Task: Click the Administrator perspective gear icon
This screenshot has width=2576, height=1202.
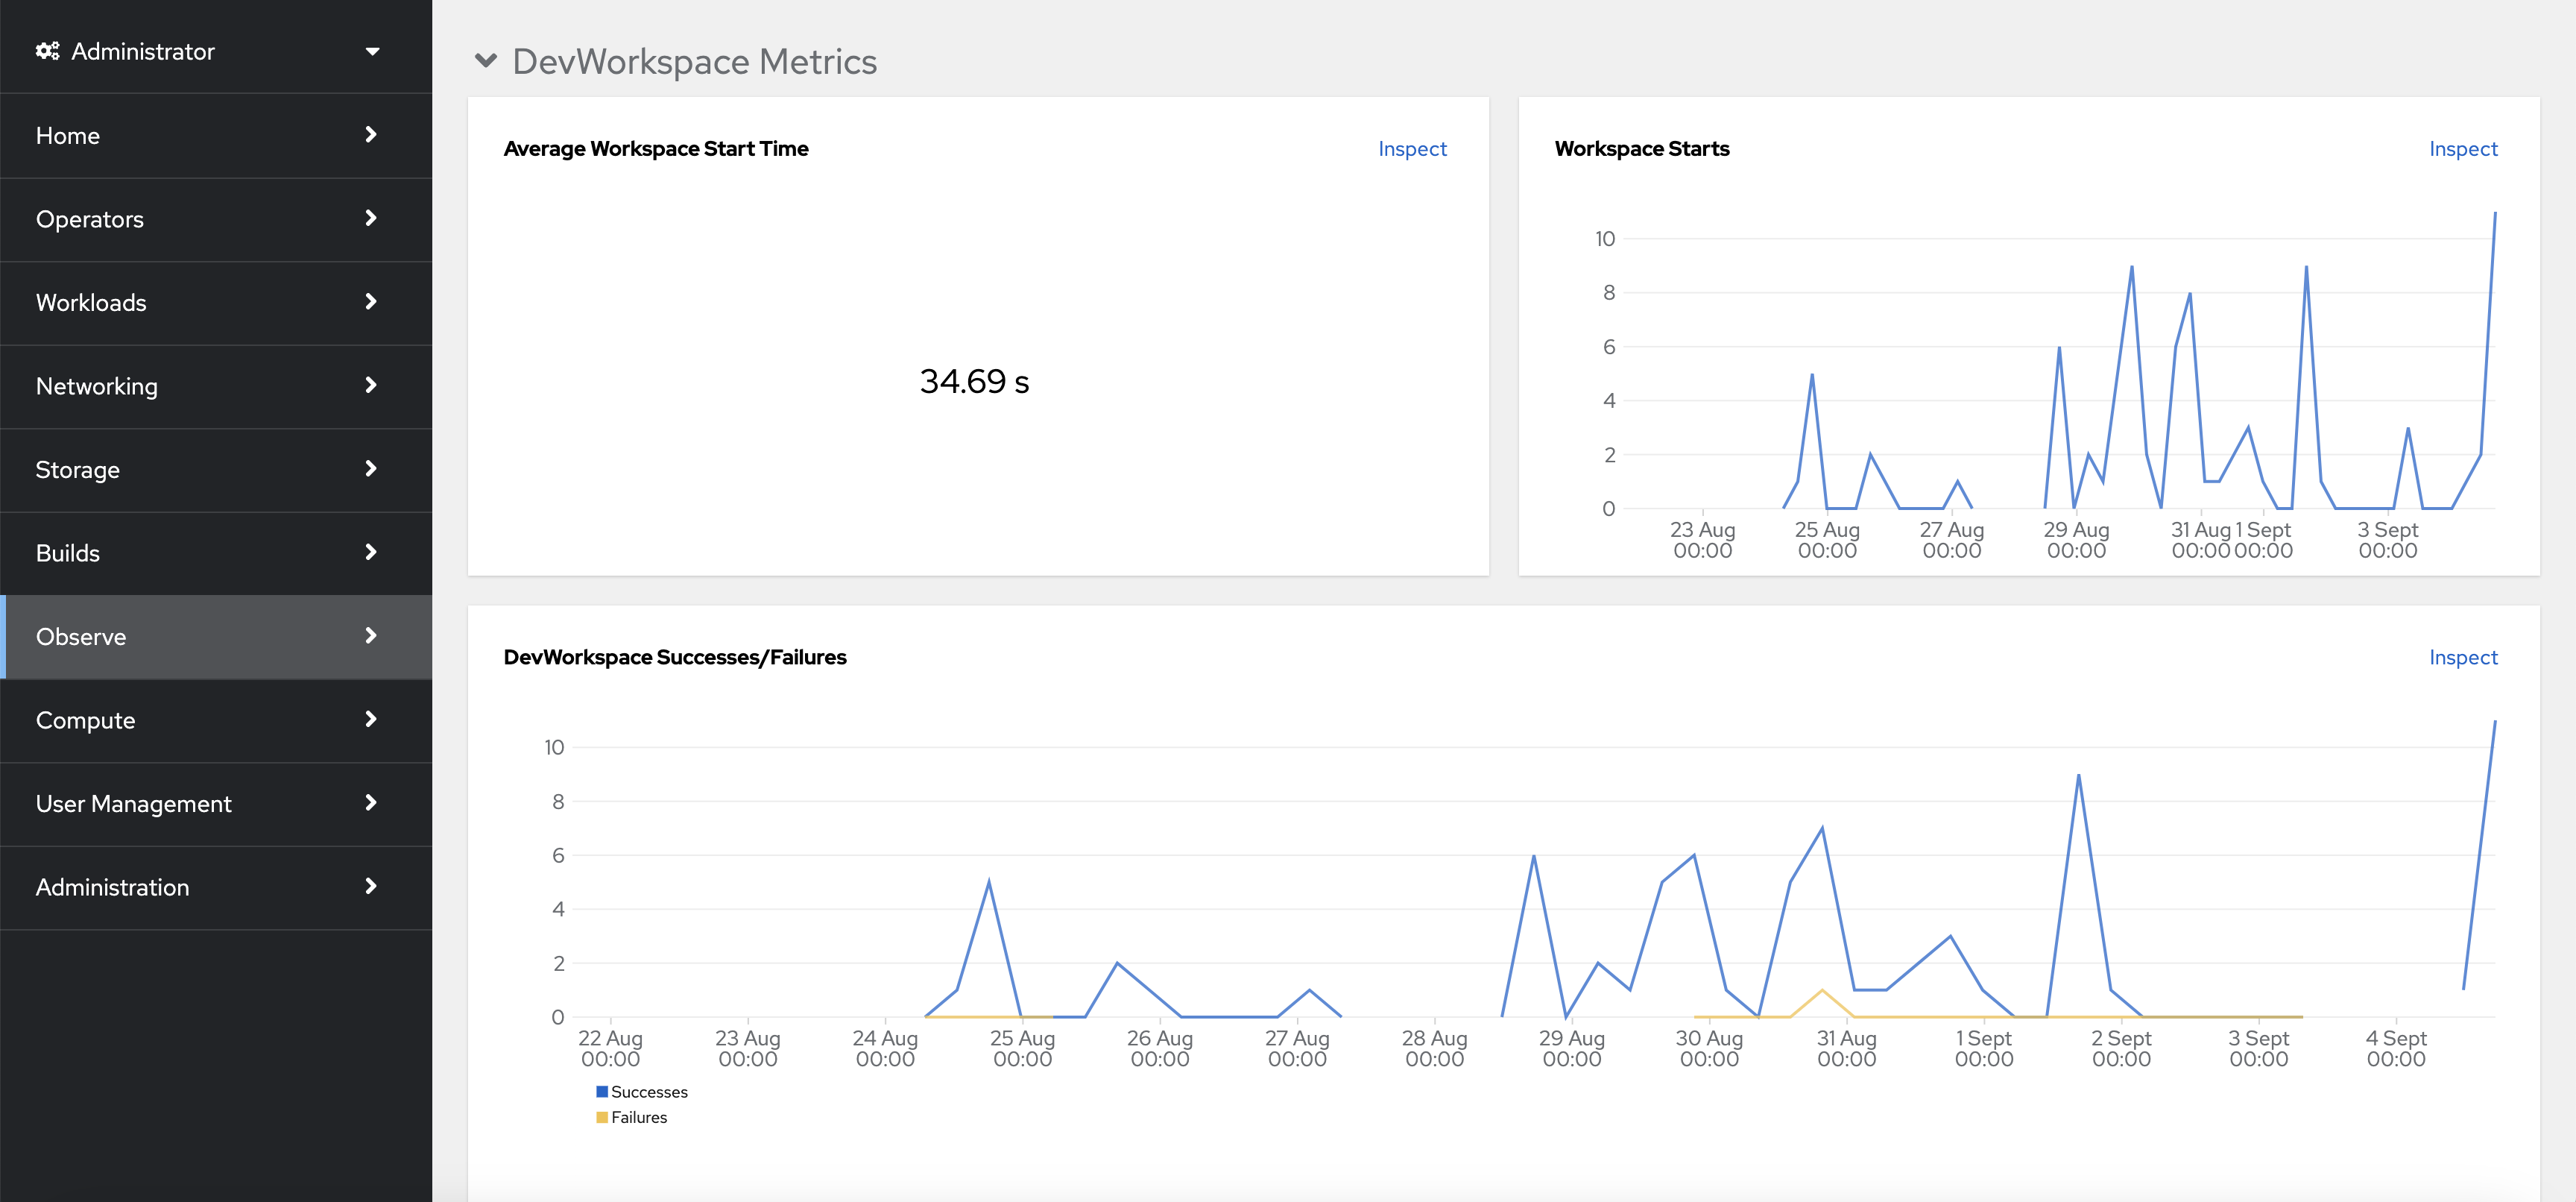Action: tap(47, 51)
